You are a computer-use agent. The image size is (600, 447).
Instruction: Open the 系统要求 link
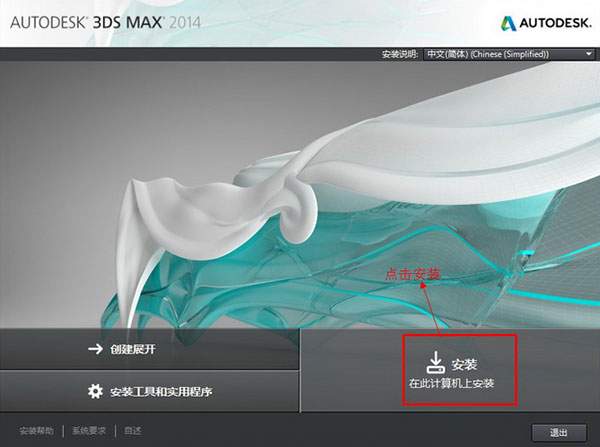[89, 431]
